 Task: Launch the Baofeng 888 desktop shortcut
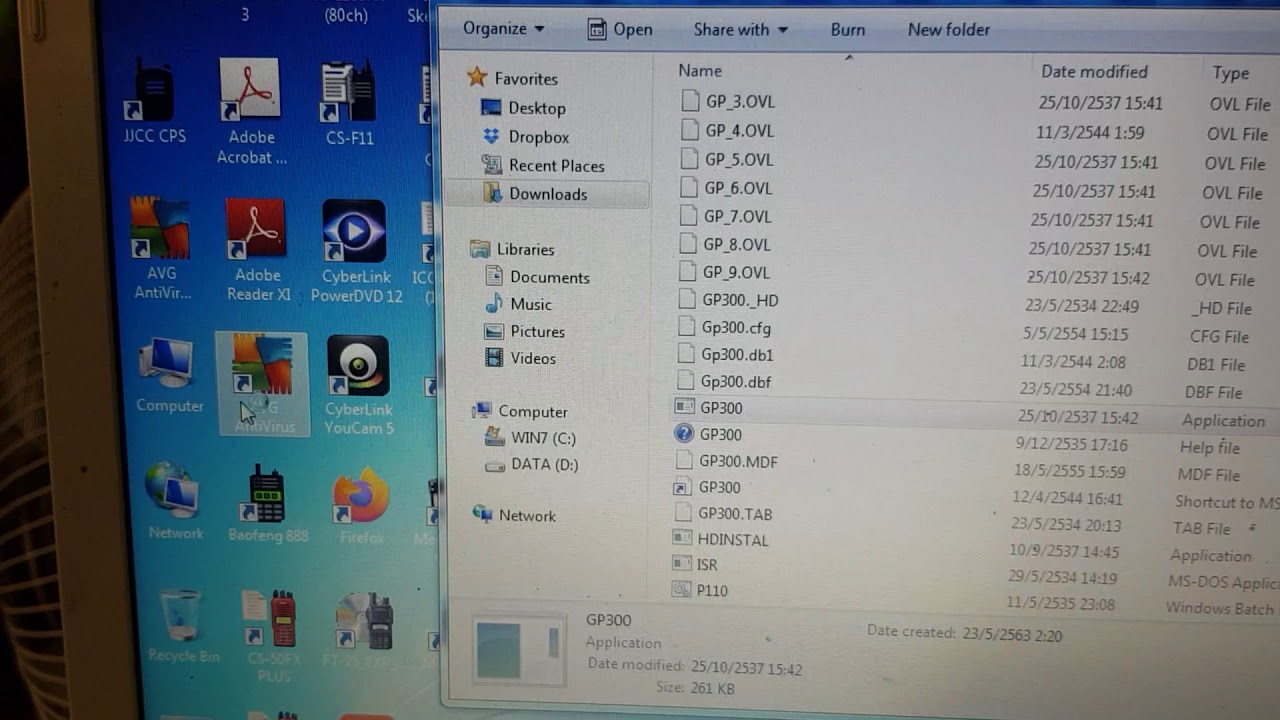pos(267,506)
